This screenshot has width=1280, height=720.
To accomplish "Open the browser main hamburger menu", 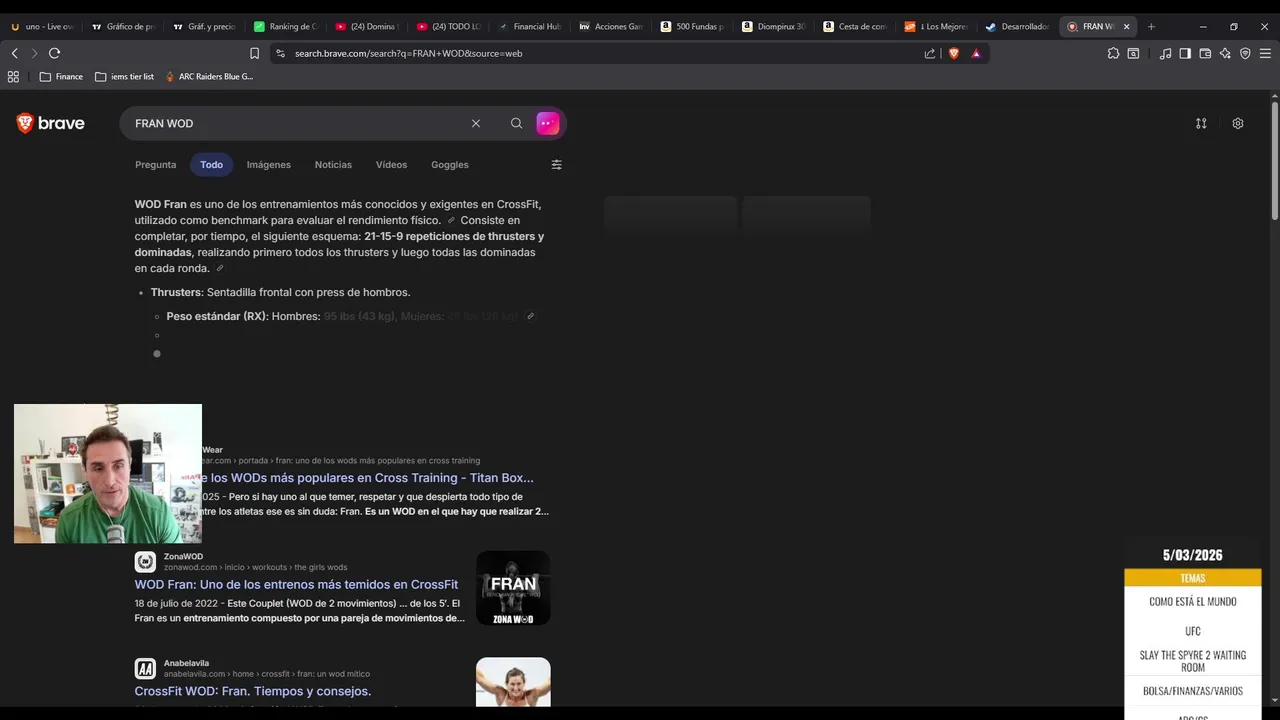I will click(1266, 53).
